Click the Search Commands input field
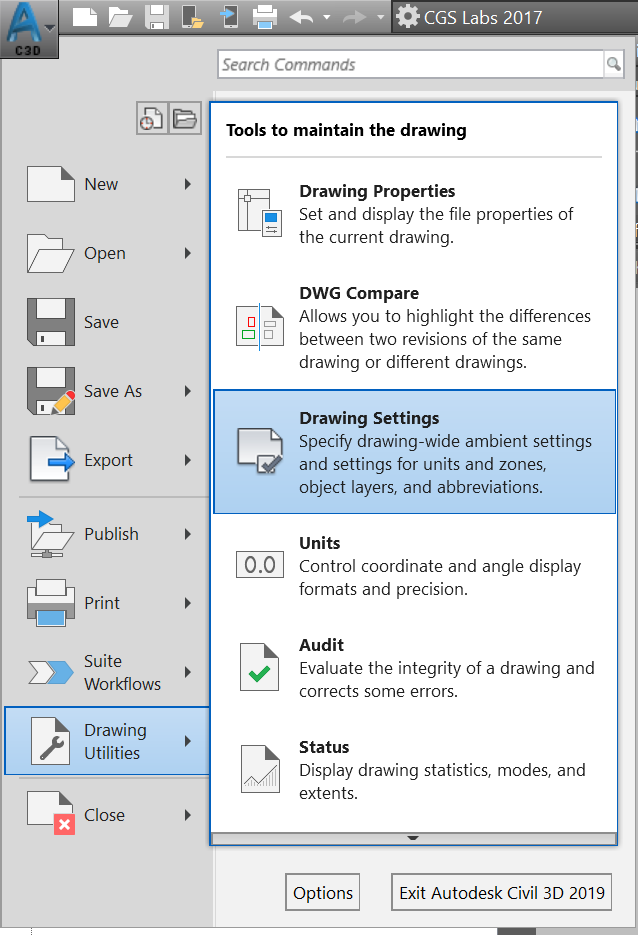638x935 pixels. [411, 64]
